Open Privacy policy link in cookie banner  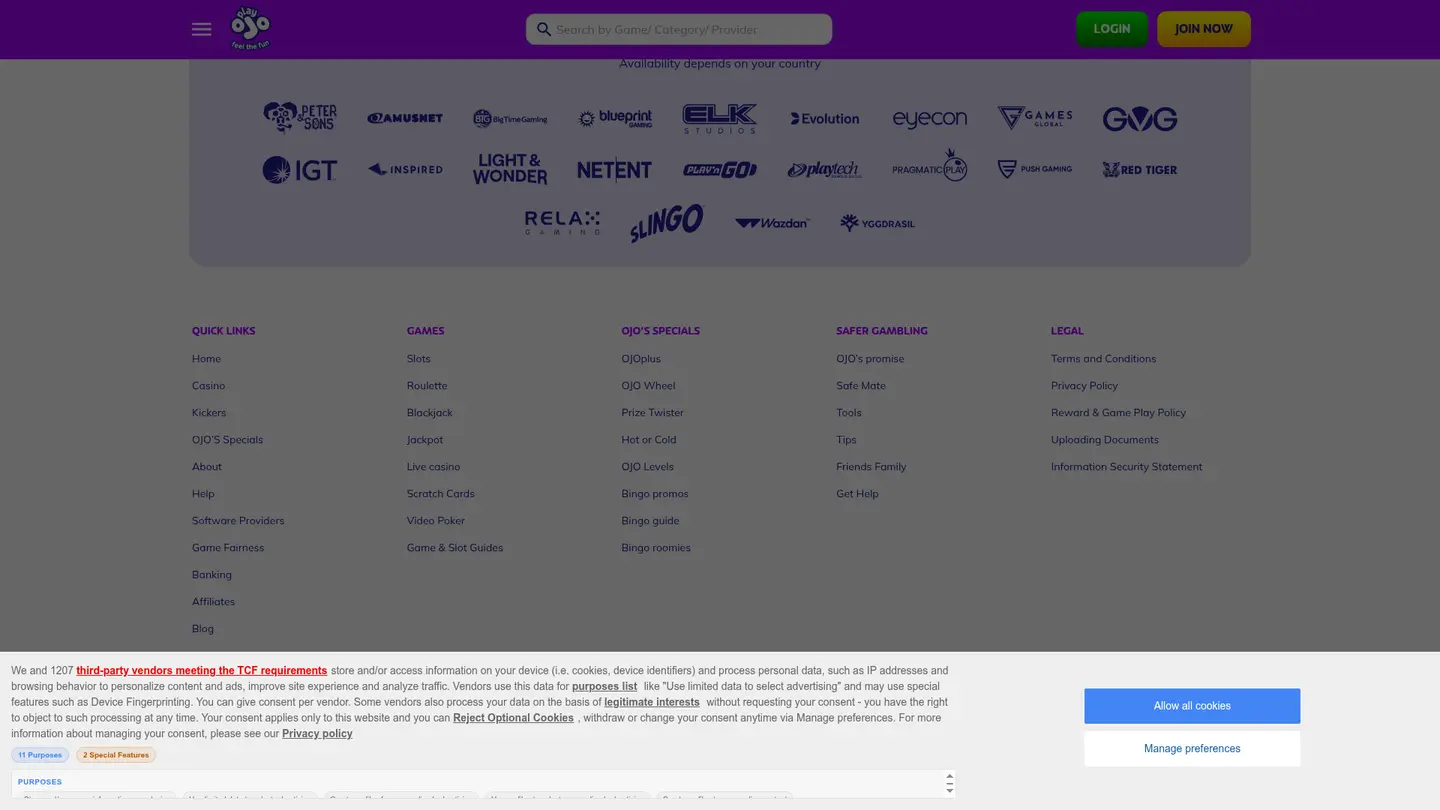[317, 734]
